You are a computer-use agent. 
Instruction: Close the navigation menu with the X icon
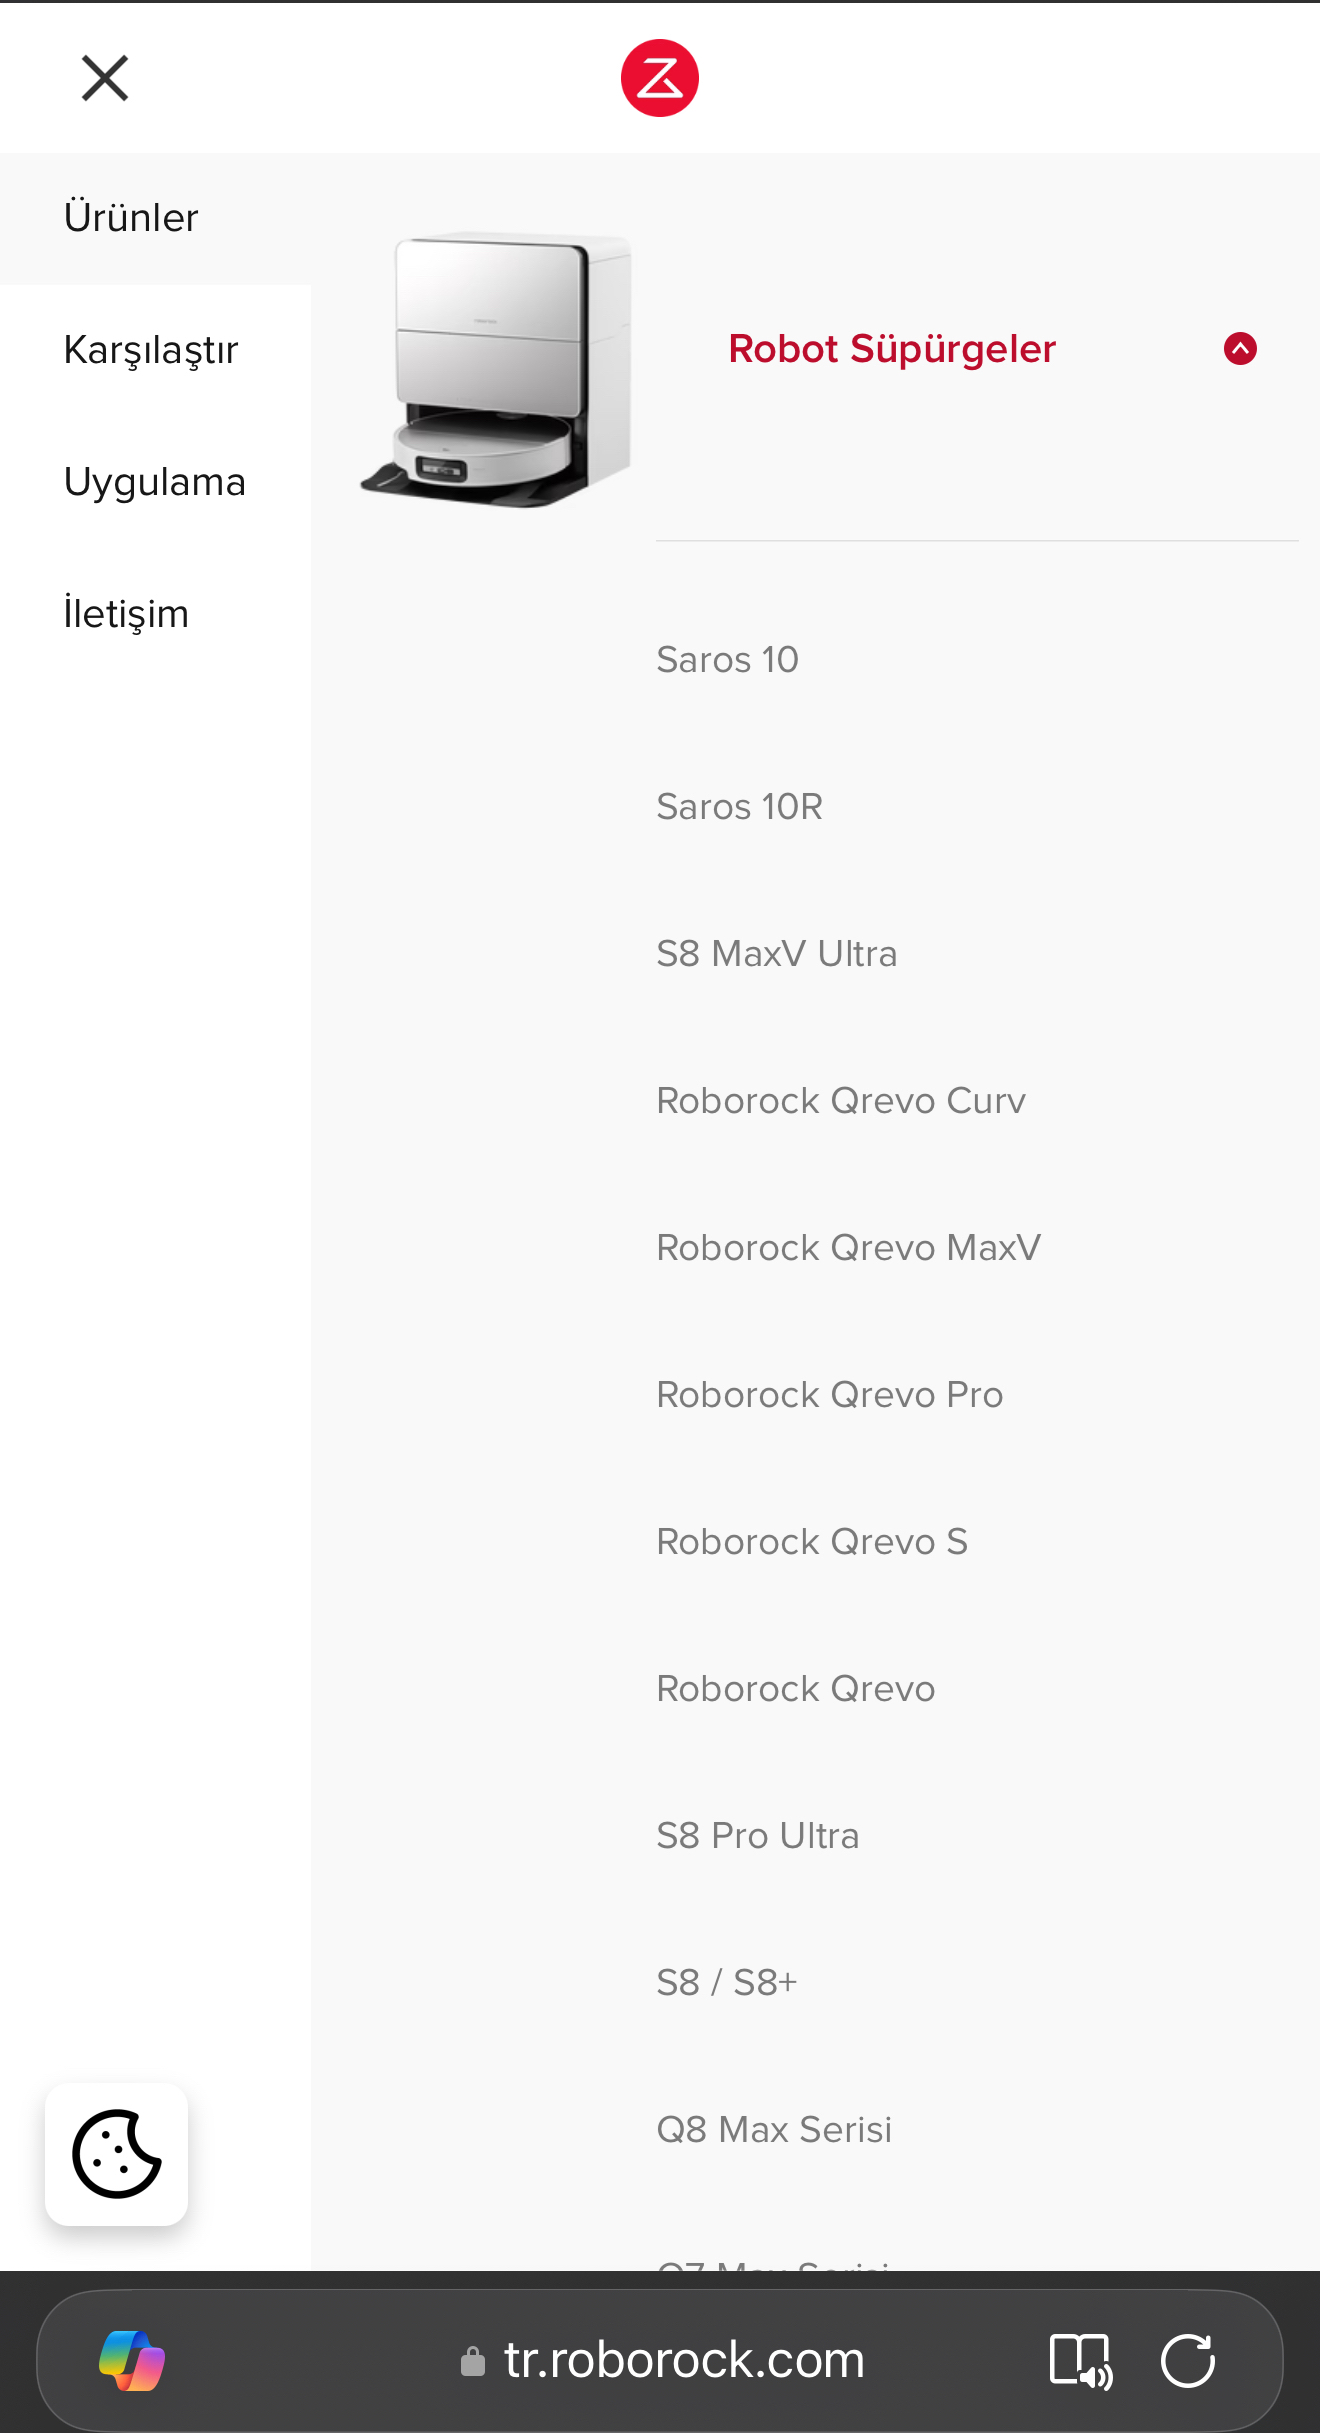click(105, 78)
